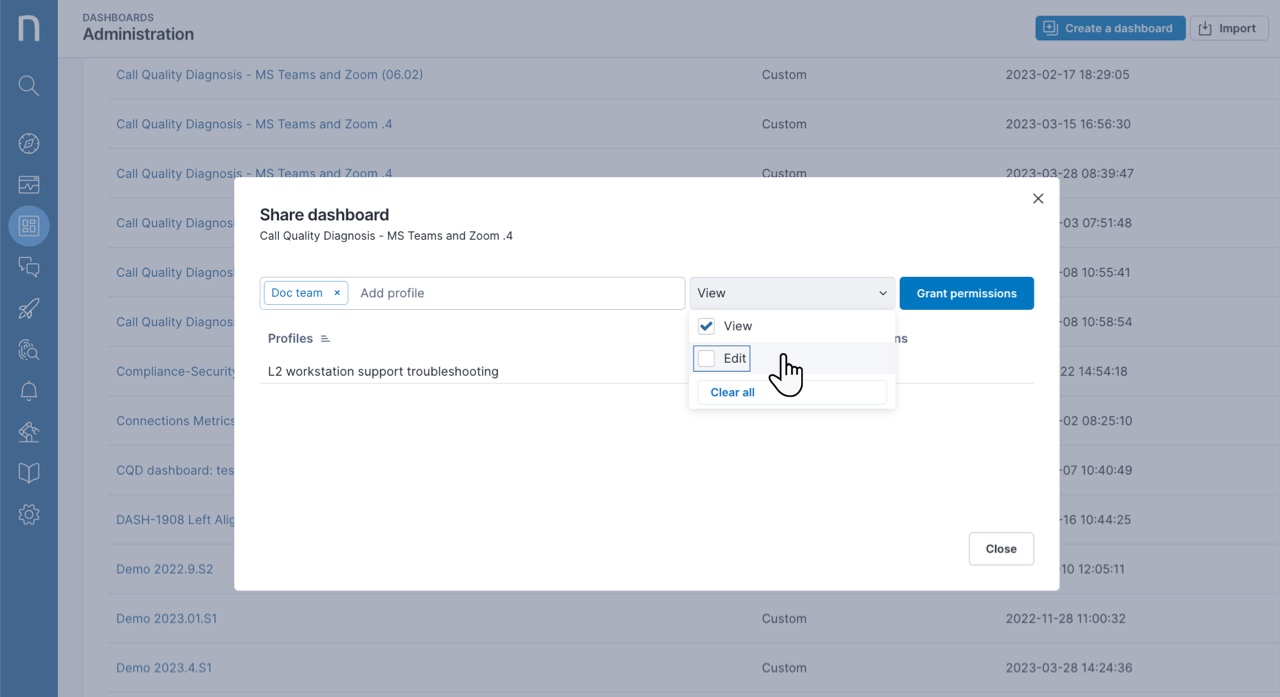
Task: Click Clear all in the permissions dropdown
Action: point(731,392)
